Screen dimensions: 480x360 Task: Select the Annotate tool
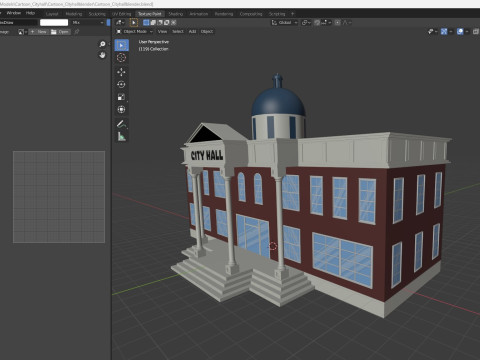[x=121, y=124]
